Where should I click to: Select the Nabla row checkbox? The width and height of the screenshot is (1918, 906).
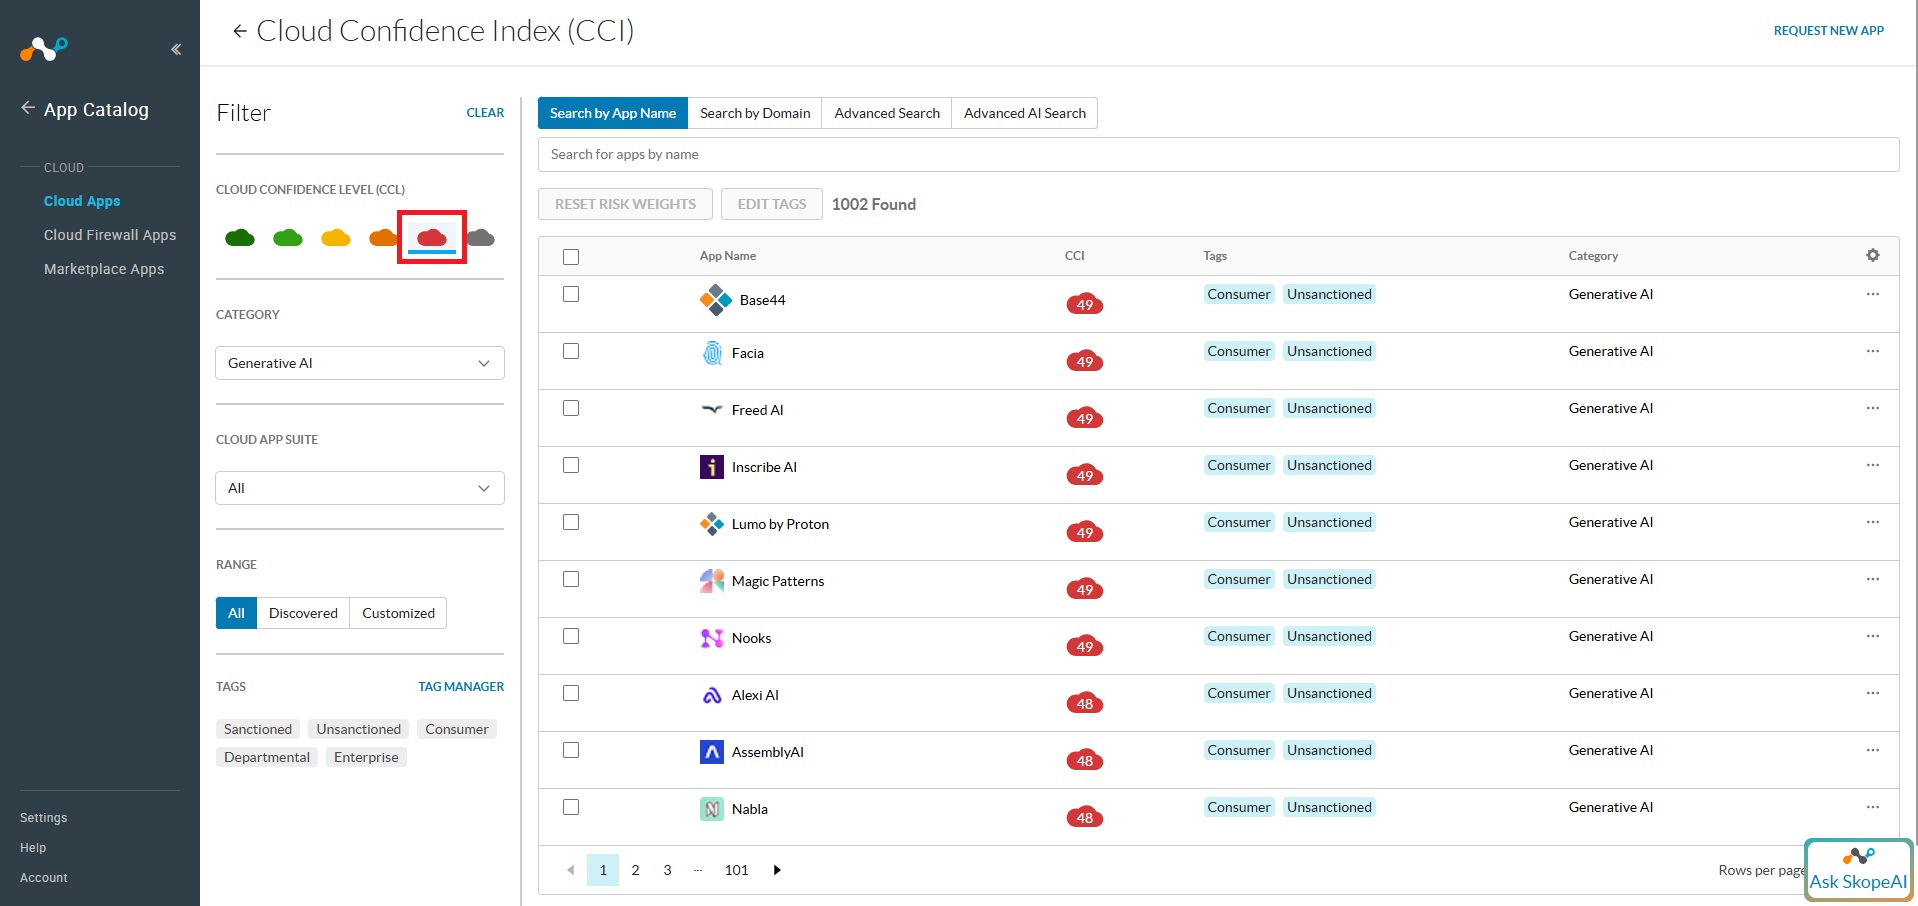(571, 807)
